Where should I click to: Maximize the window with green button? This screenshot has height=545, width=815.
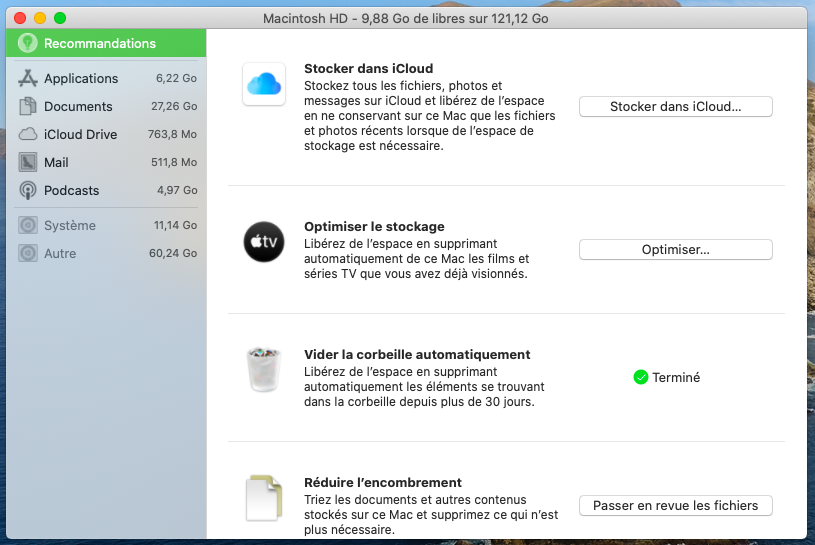tap(60, 18)
